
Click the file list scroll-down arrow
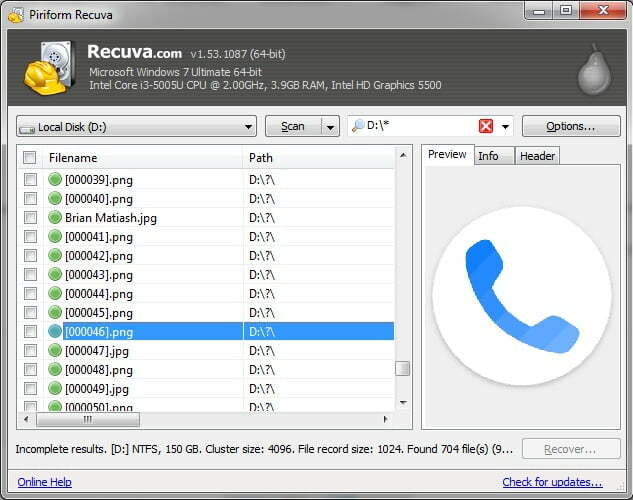(403, 403)
